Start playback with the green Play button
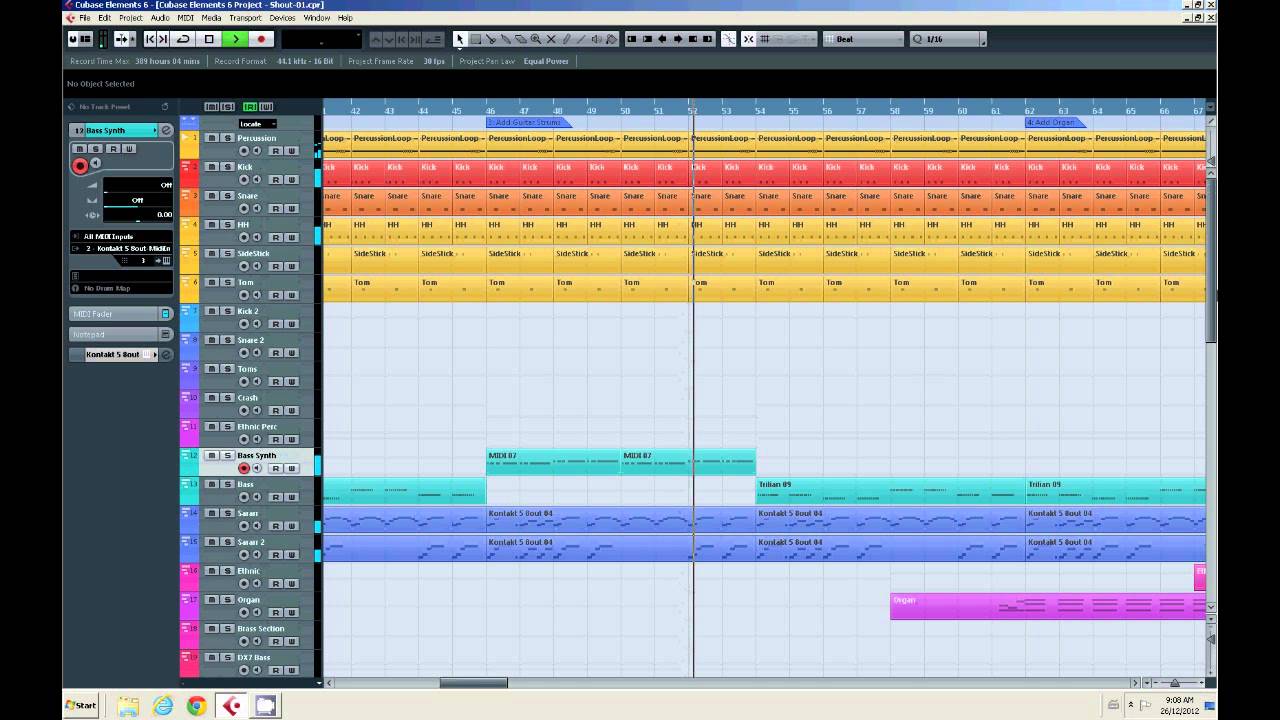 coord(235,39)
